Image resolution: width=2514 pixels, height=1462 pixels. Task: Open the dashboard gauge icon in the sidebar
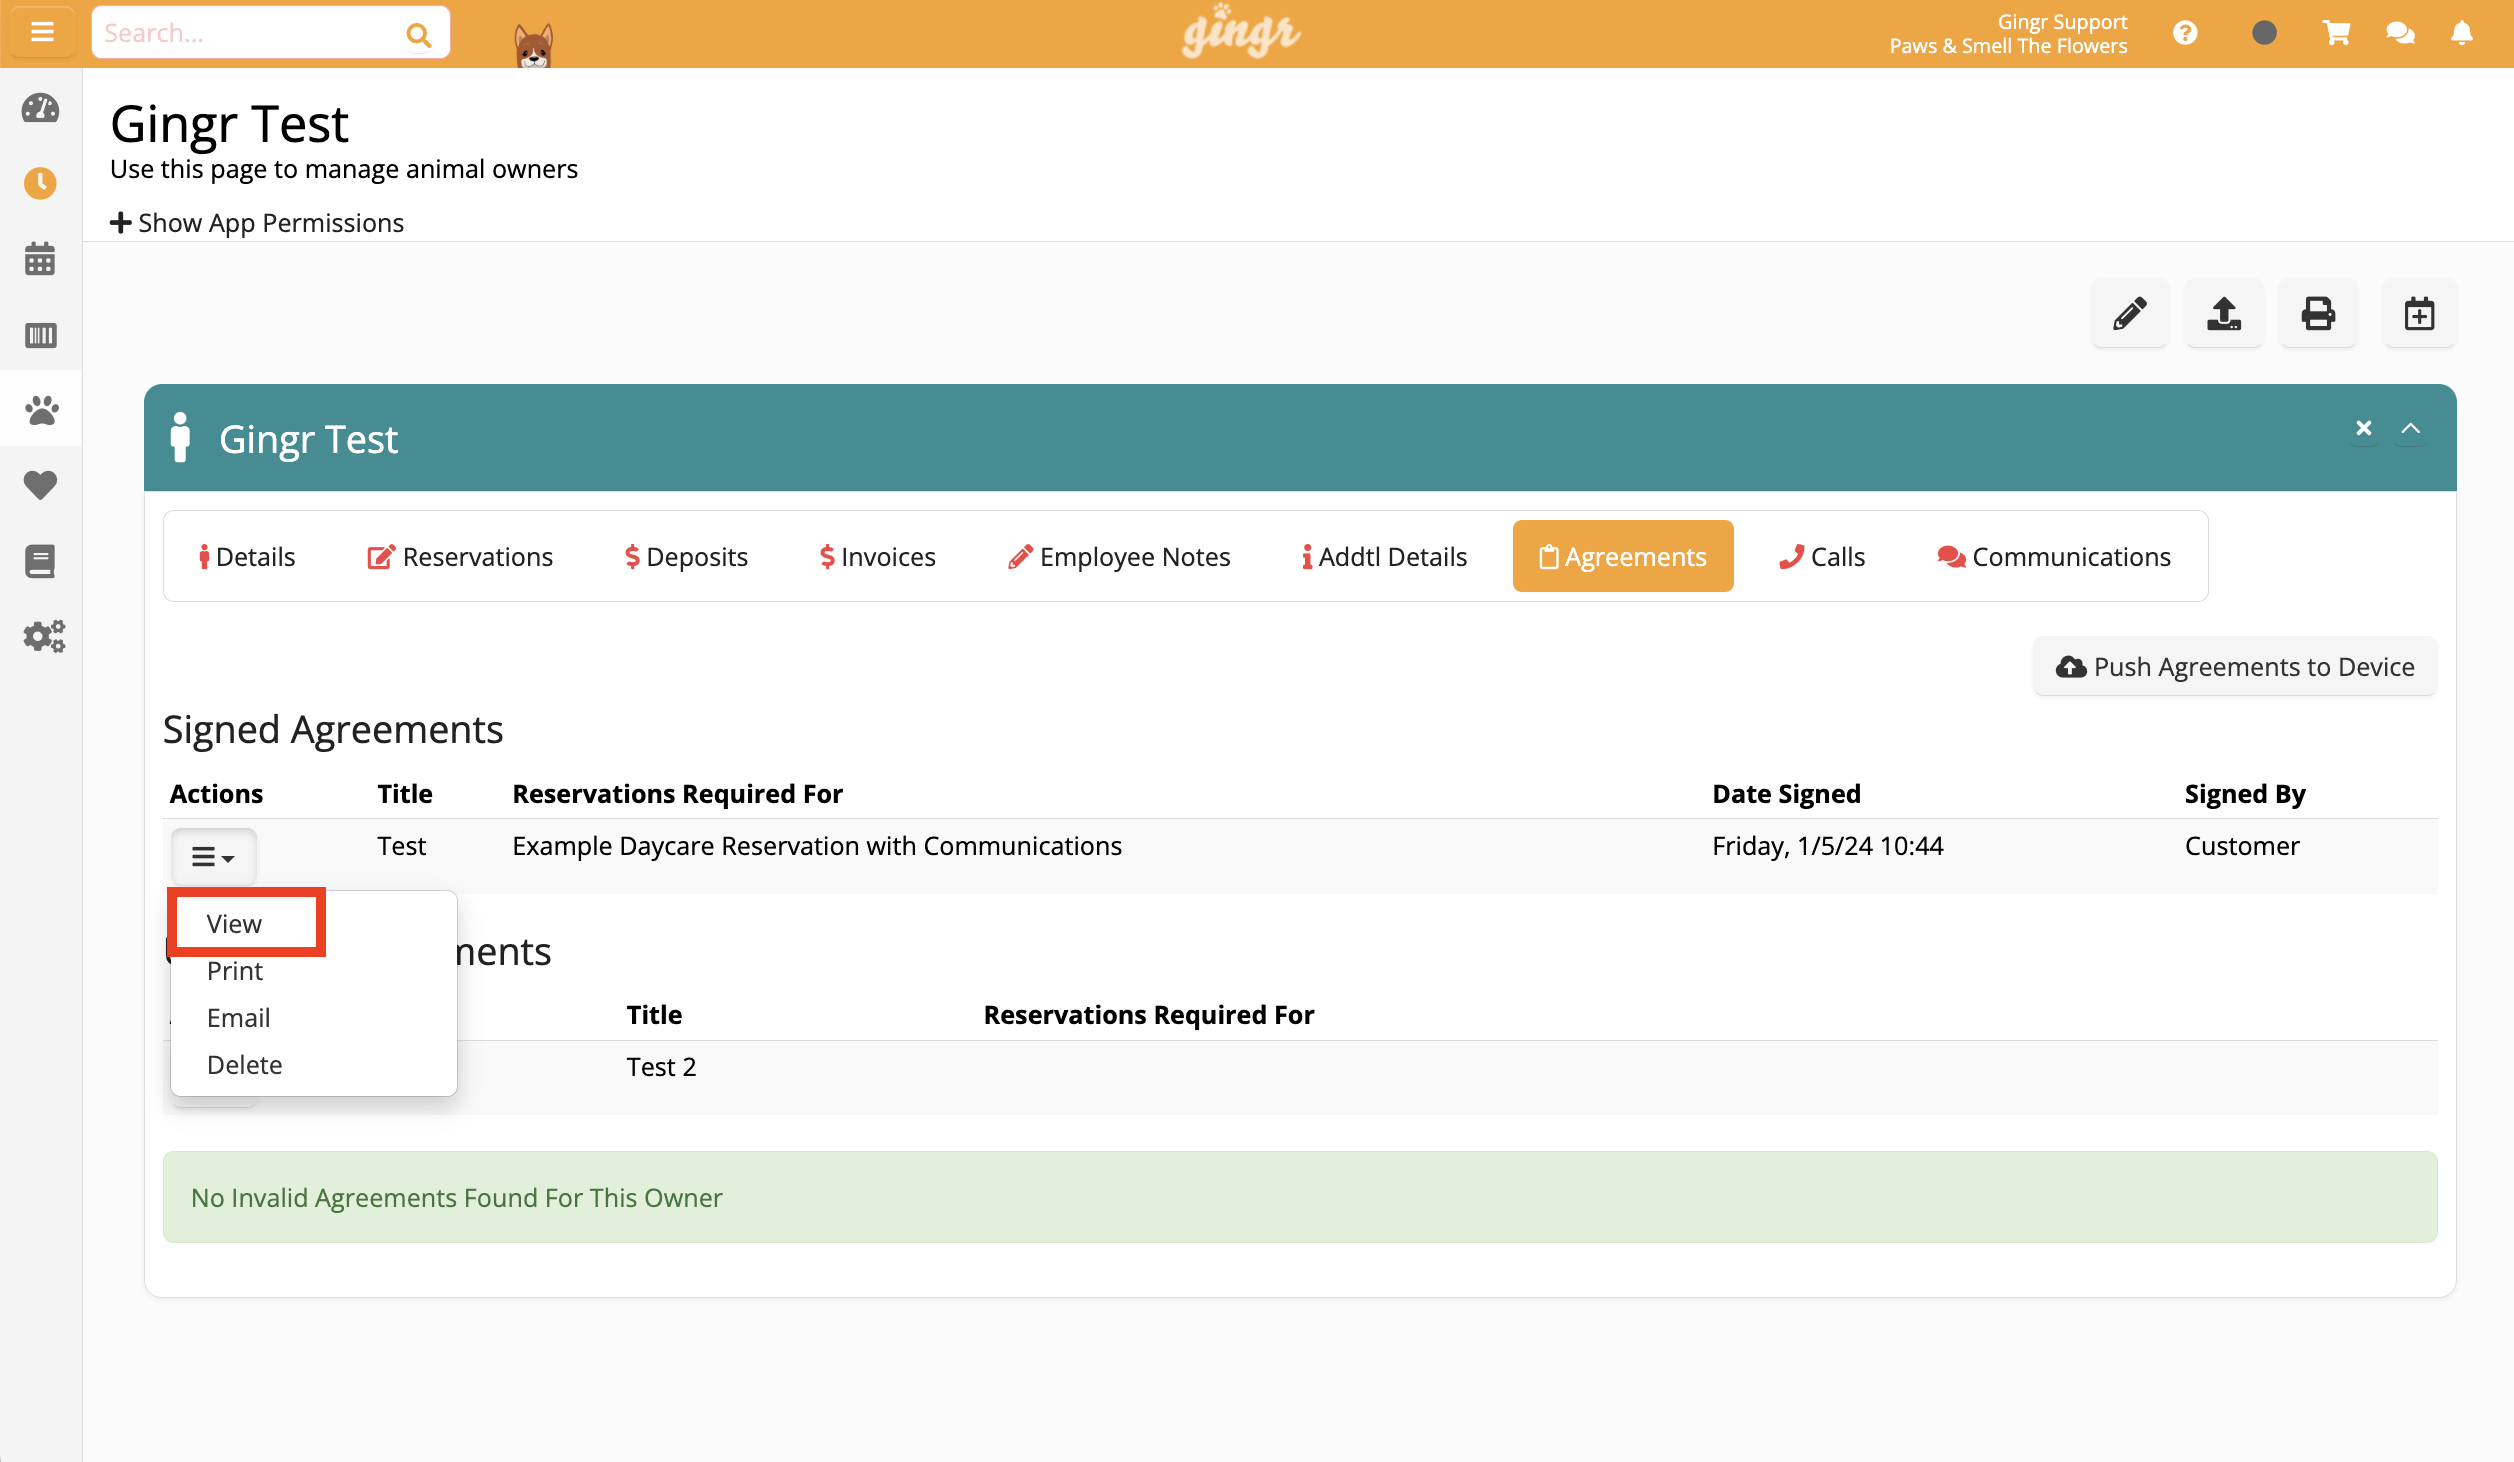tap(41, 108)
